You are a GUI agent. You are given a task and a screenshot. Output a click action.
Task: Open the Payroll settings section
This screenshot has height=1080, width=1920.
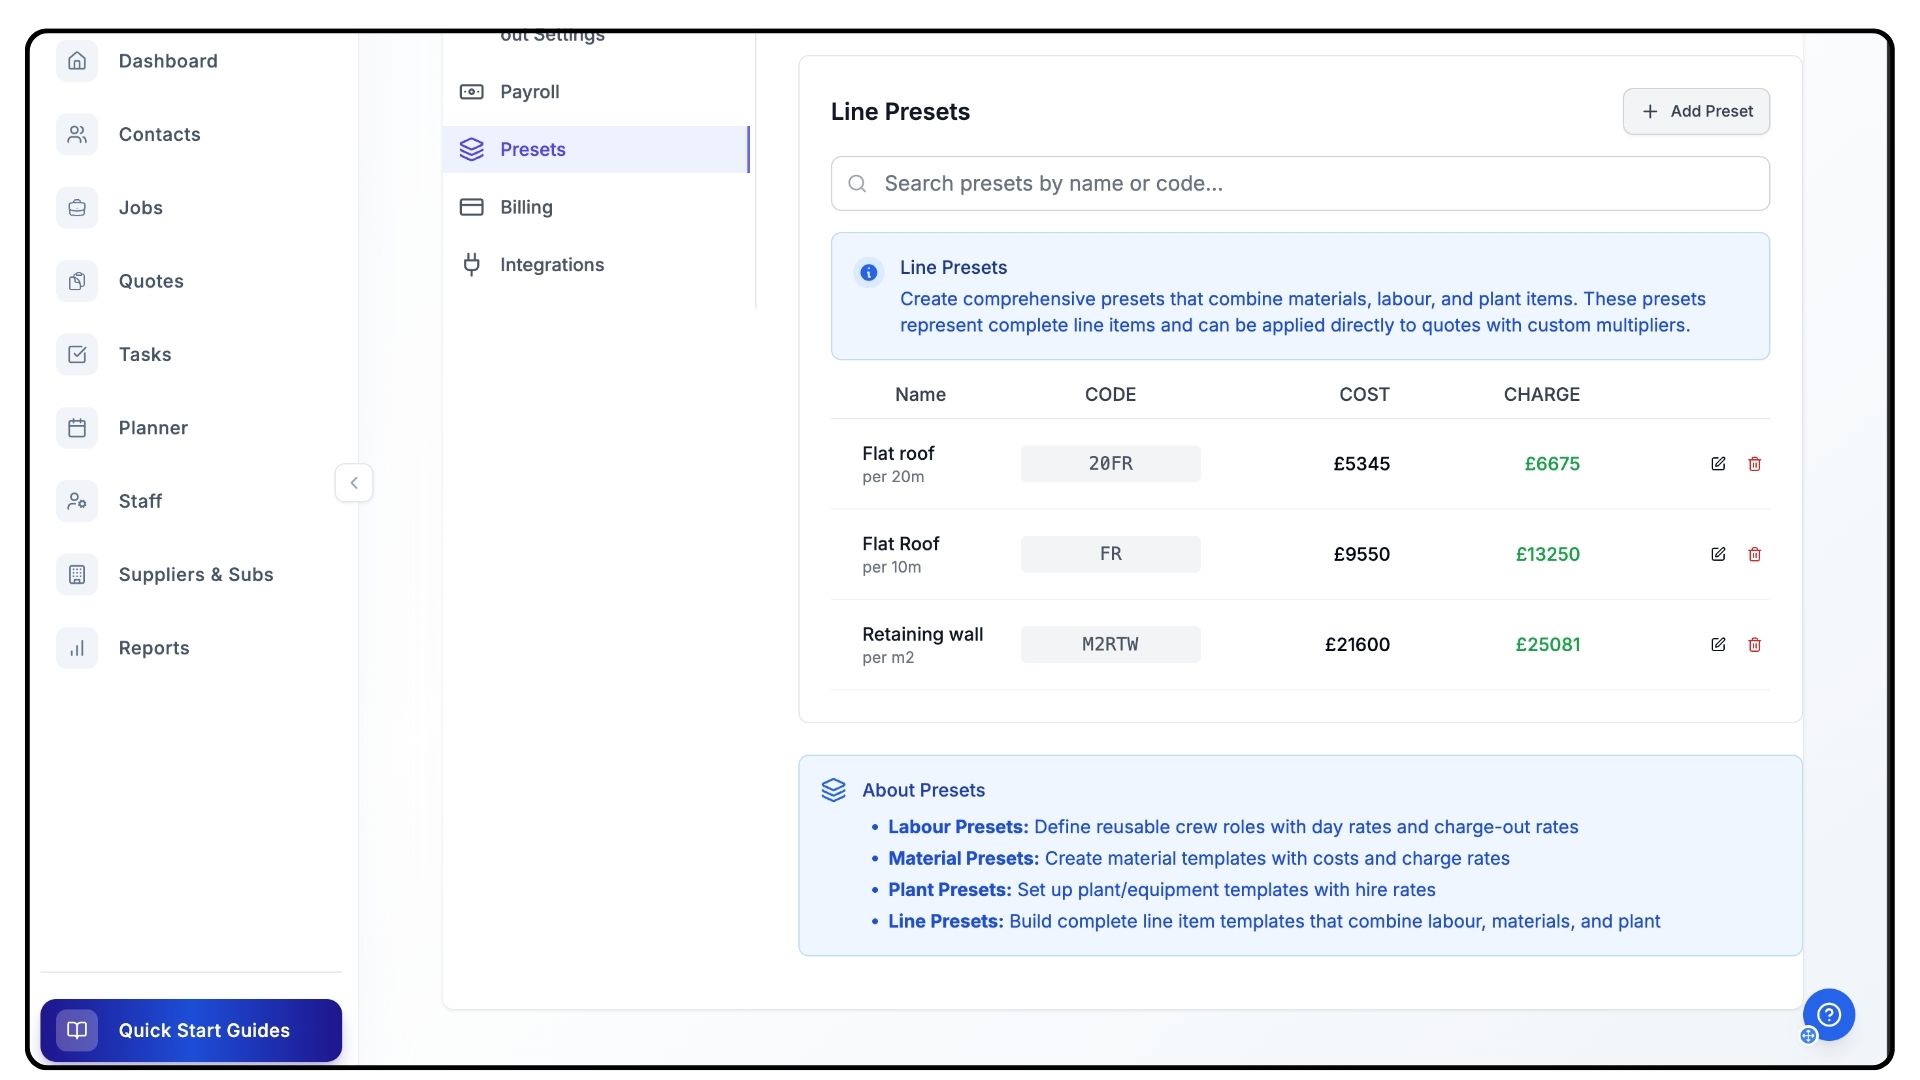point(529,92)
